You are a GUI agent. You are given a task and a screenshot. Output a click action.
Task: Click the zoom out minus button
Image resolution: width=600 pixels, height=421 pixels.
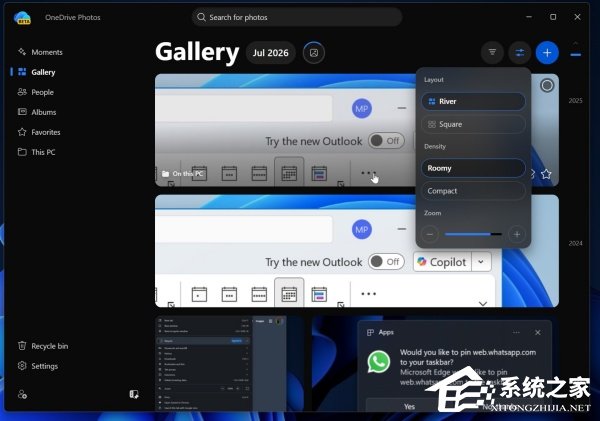click(430, 234)
